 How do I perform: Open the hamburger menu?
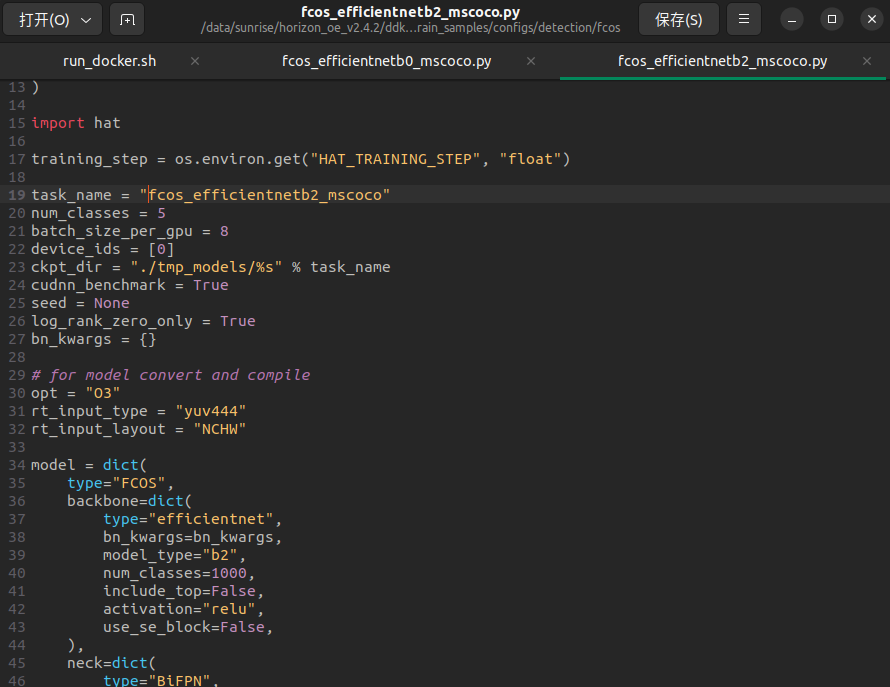tap(743, 19)
